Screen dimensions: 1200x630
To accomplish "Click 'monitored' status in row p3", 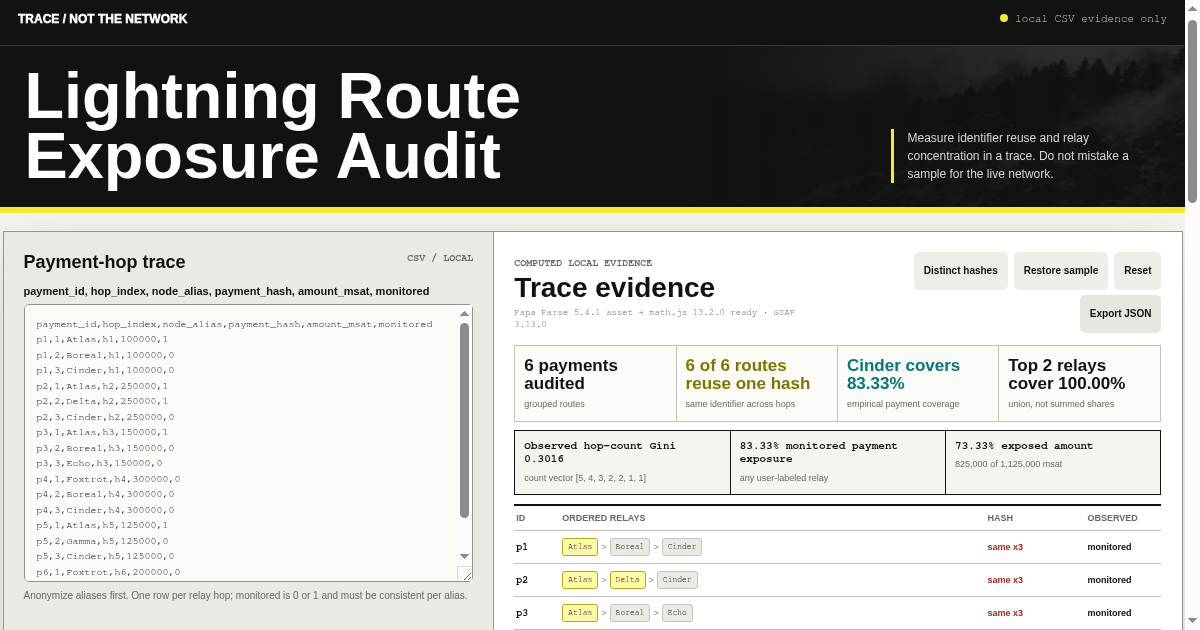I will pyautogui.click(x=1110, y=613).
